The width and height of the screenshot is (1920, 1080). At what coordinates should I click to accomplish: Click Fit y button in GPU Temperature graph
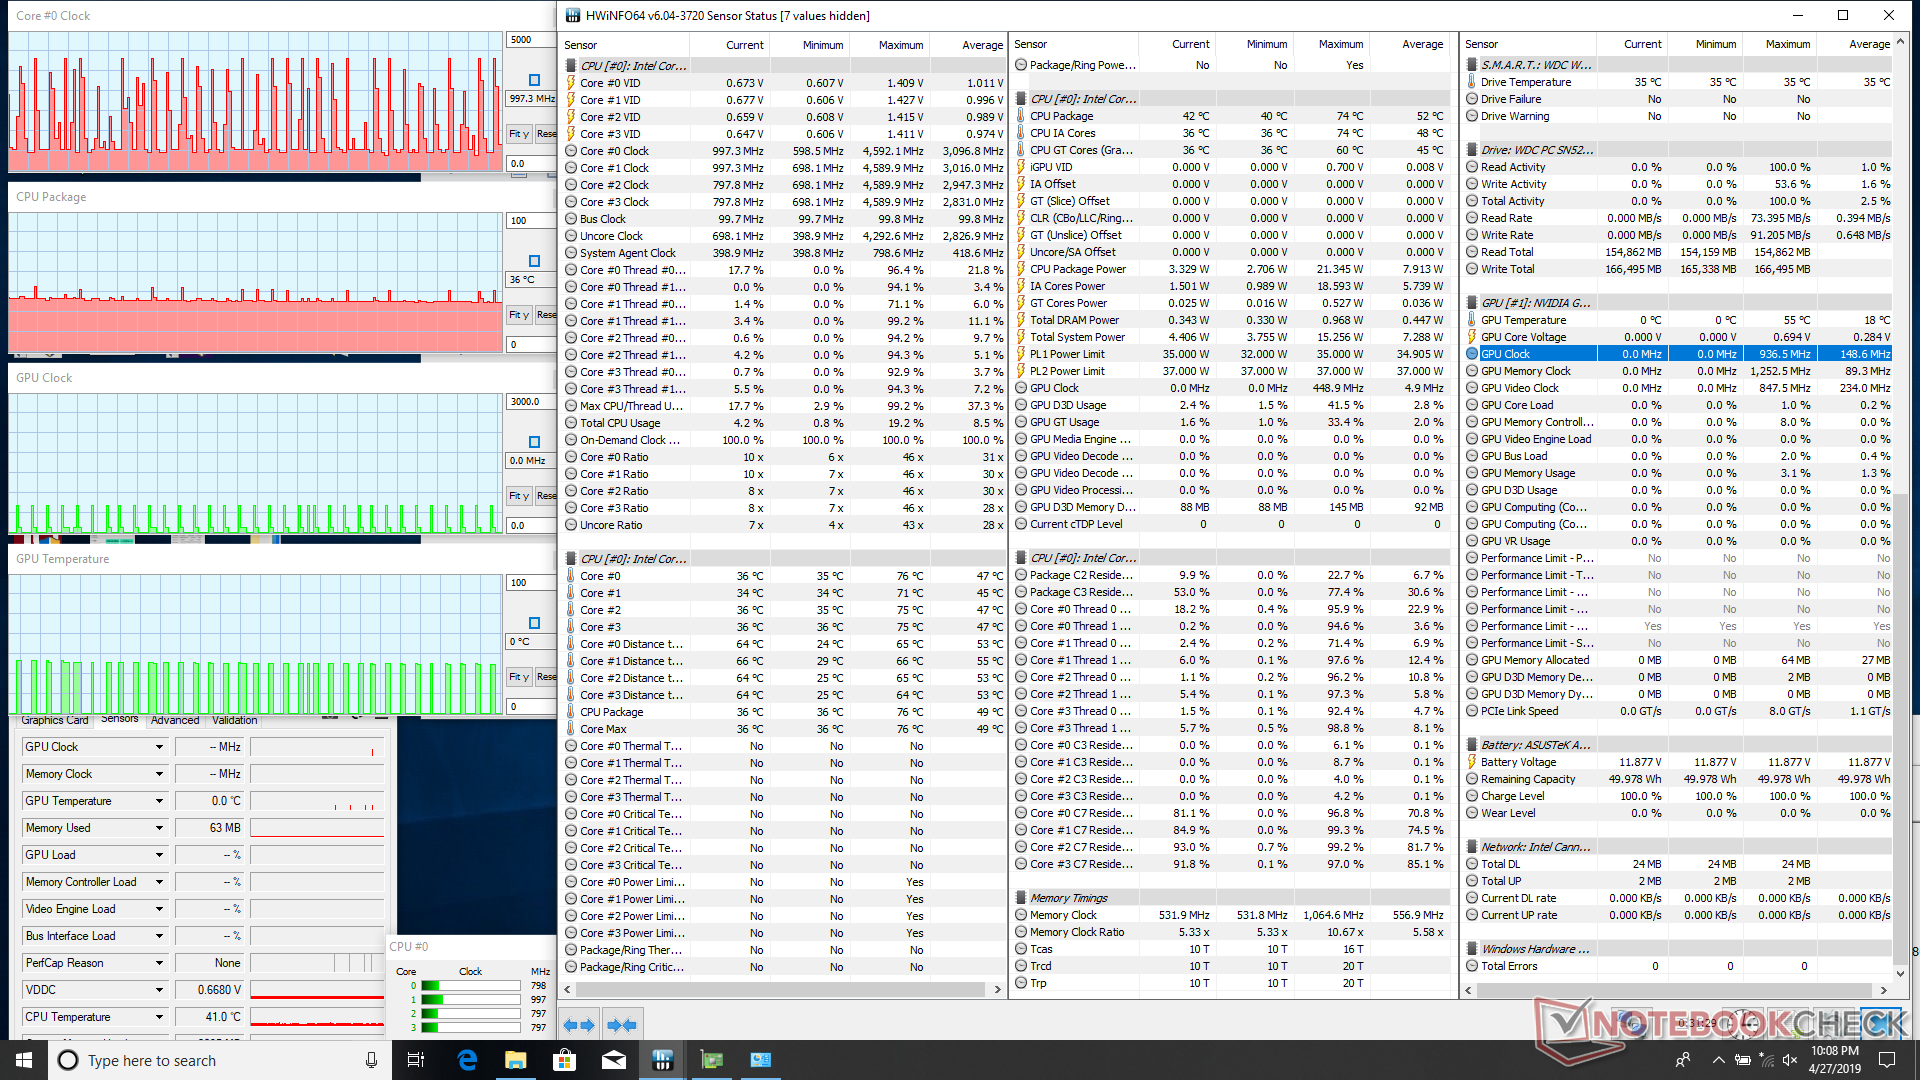click(x=518, y=677)
